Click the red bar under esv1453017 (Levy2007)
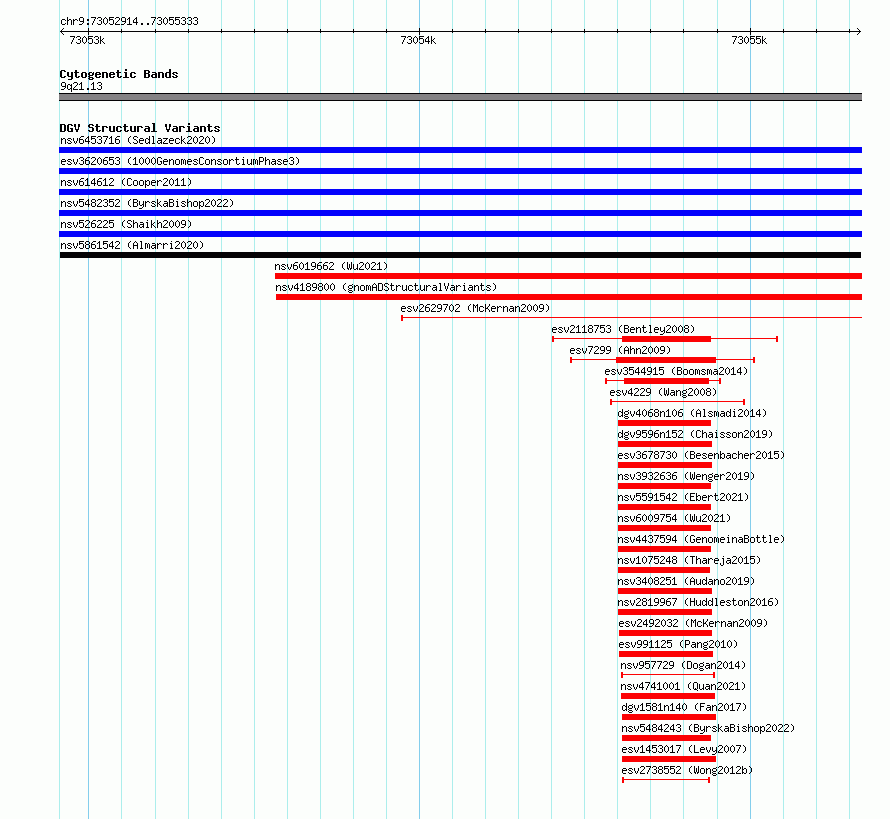 click(x=669, y=759)
